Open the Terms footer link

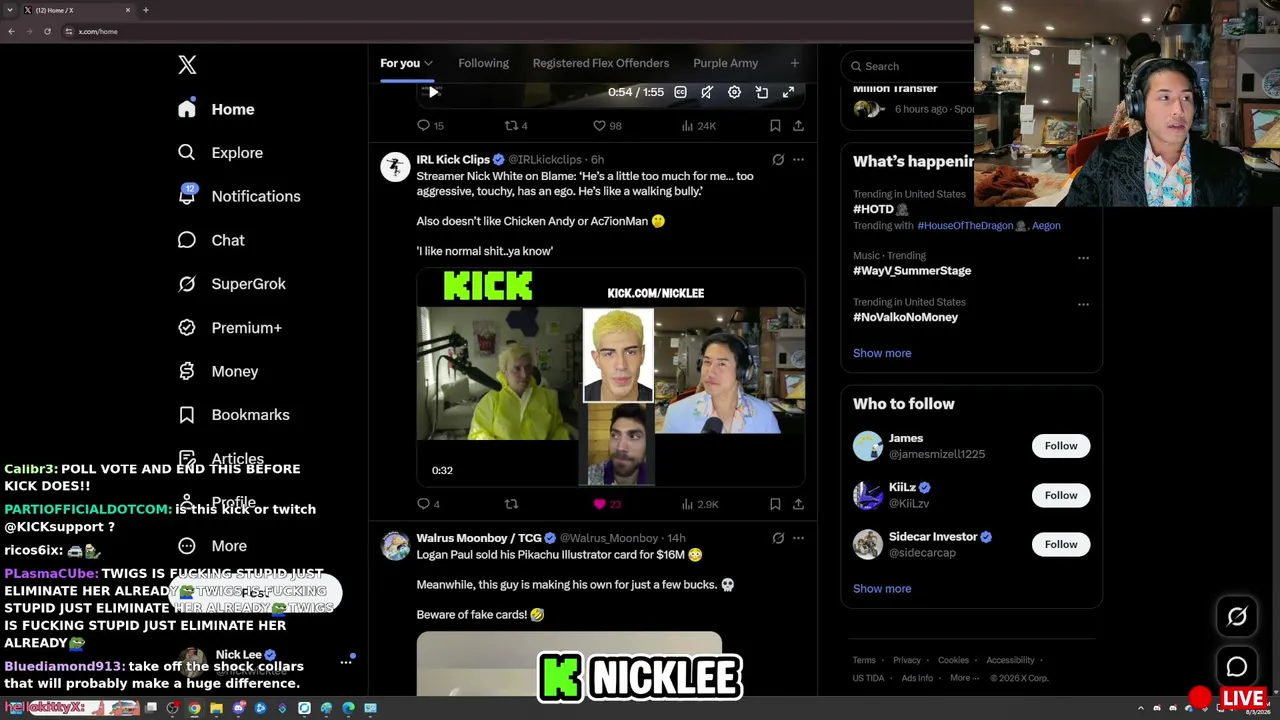pos(864,660)
